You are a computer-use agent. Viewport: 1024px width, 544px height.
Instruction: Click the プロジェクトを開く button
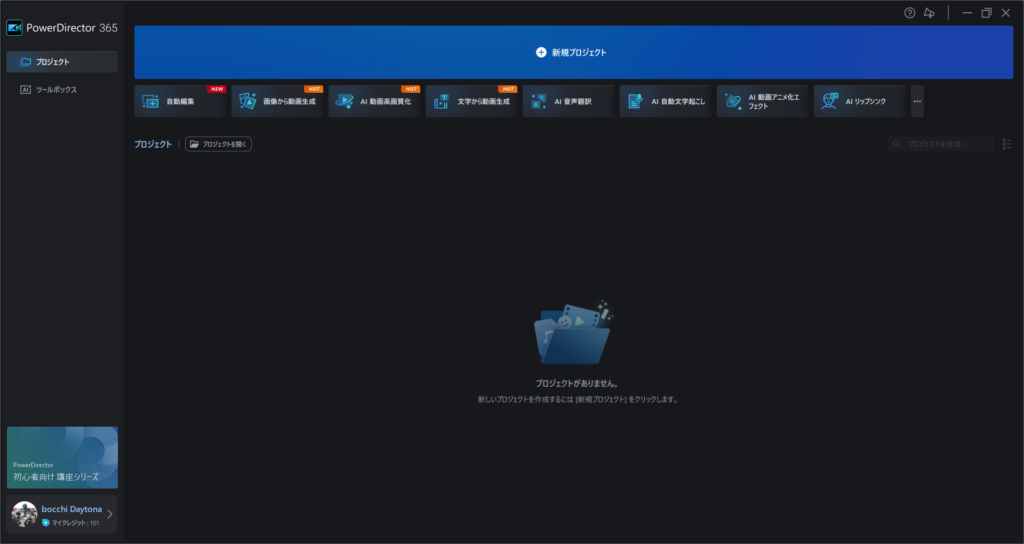click(218, 144)
